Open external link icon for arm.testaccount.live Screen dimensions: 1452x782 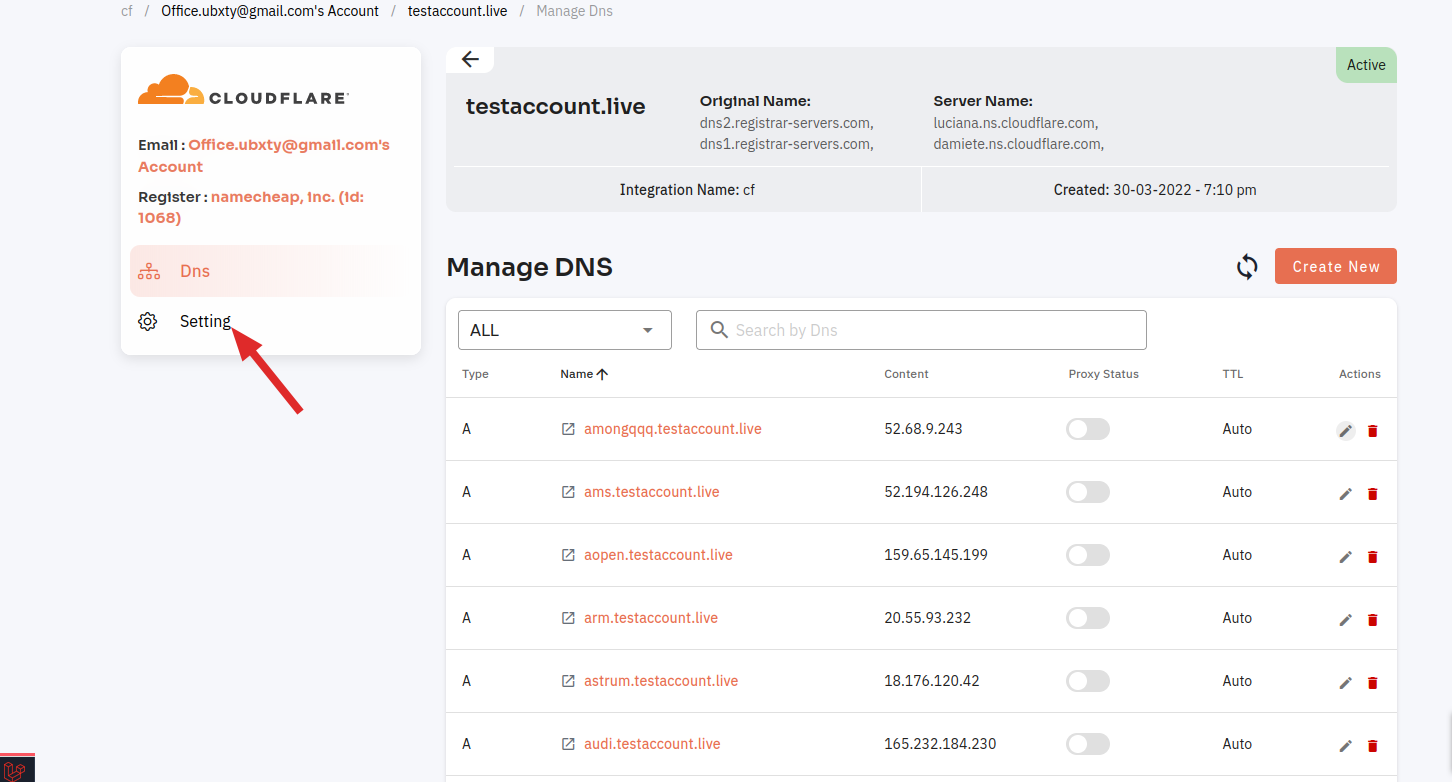pos(568,618)
